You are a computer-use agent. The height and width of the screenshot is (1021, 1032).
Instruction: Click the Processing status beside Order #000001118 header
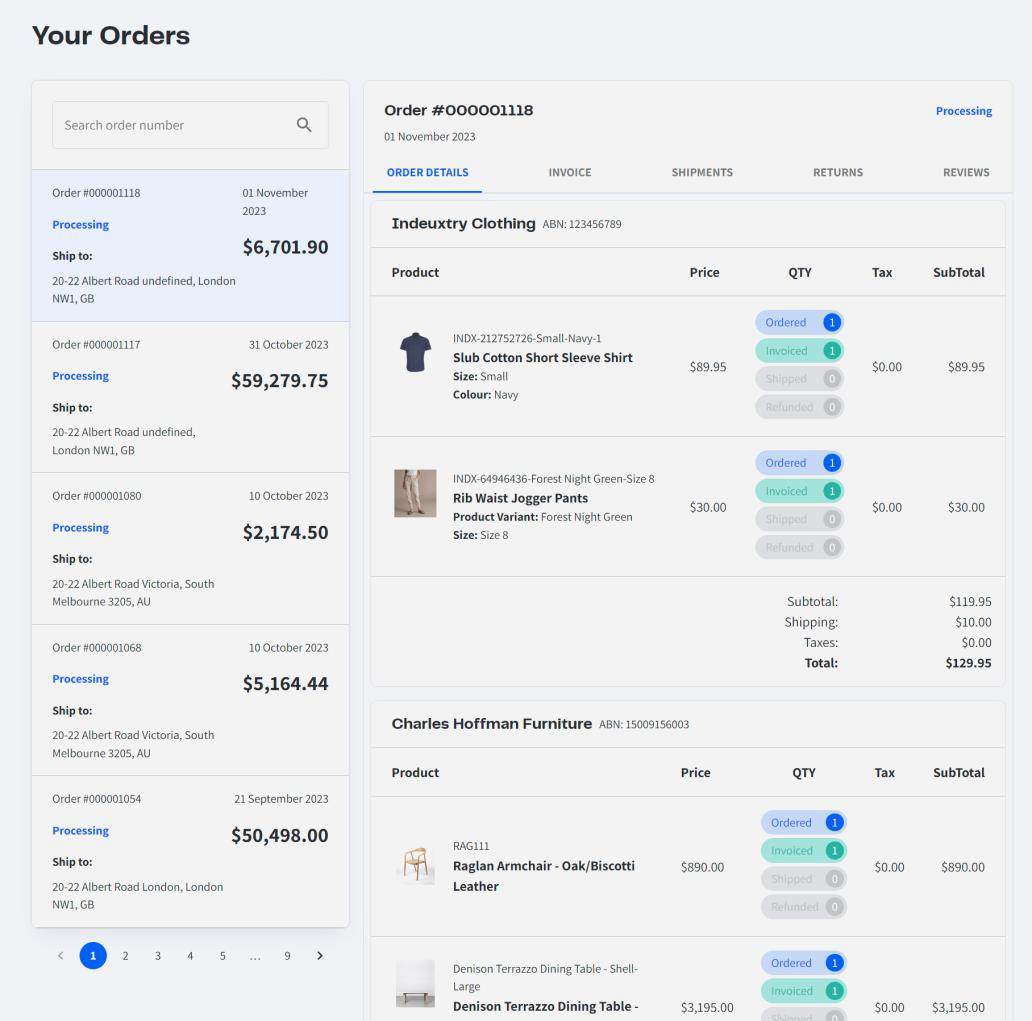964,111
